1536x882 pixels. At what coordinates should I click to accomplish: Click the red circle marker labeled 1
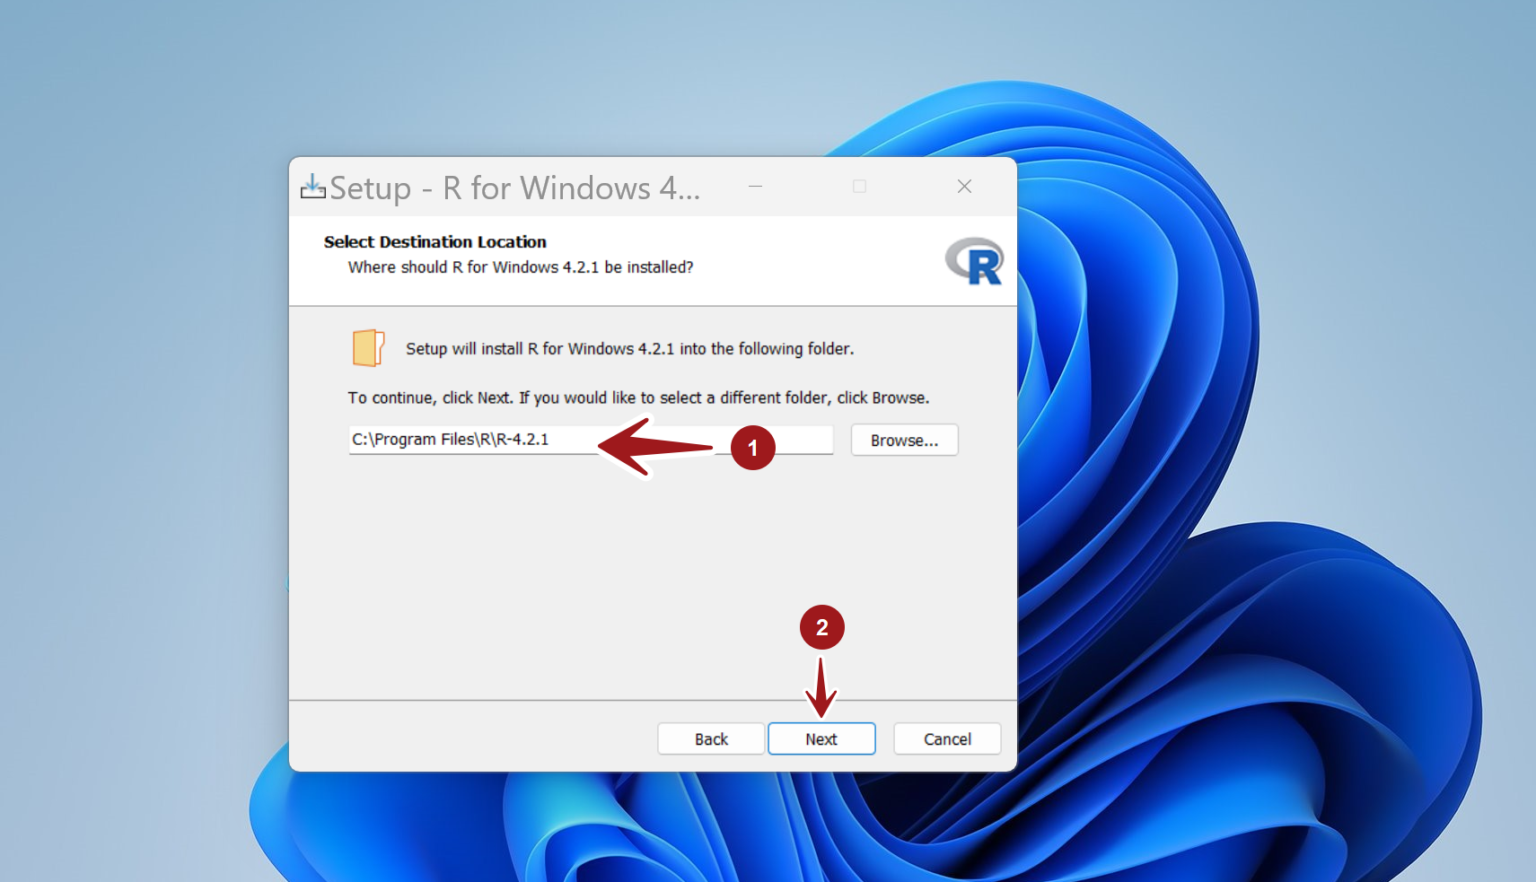[753, 448]
